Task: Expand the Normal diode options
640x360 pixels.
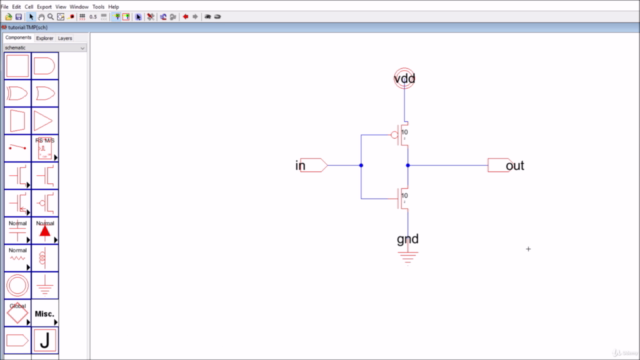Action: (56, 240)
